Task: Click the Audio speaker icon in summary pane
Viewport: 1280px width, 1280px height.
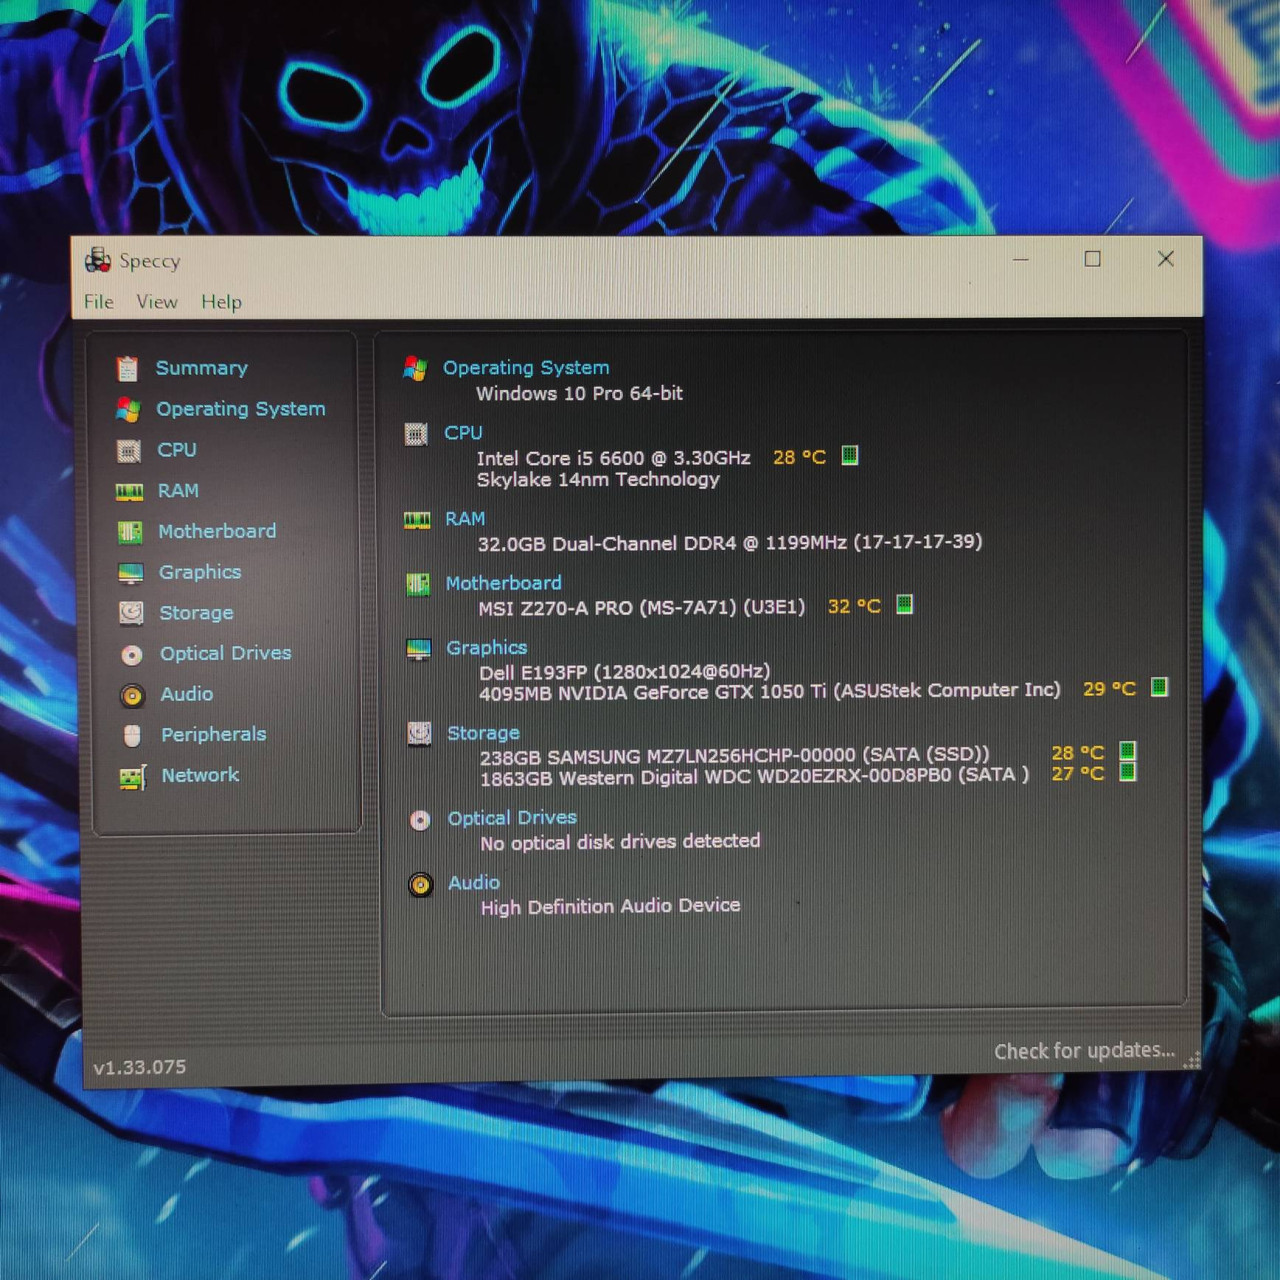Action: click(x=421, y=885)
